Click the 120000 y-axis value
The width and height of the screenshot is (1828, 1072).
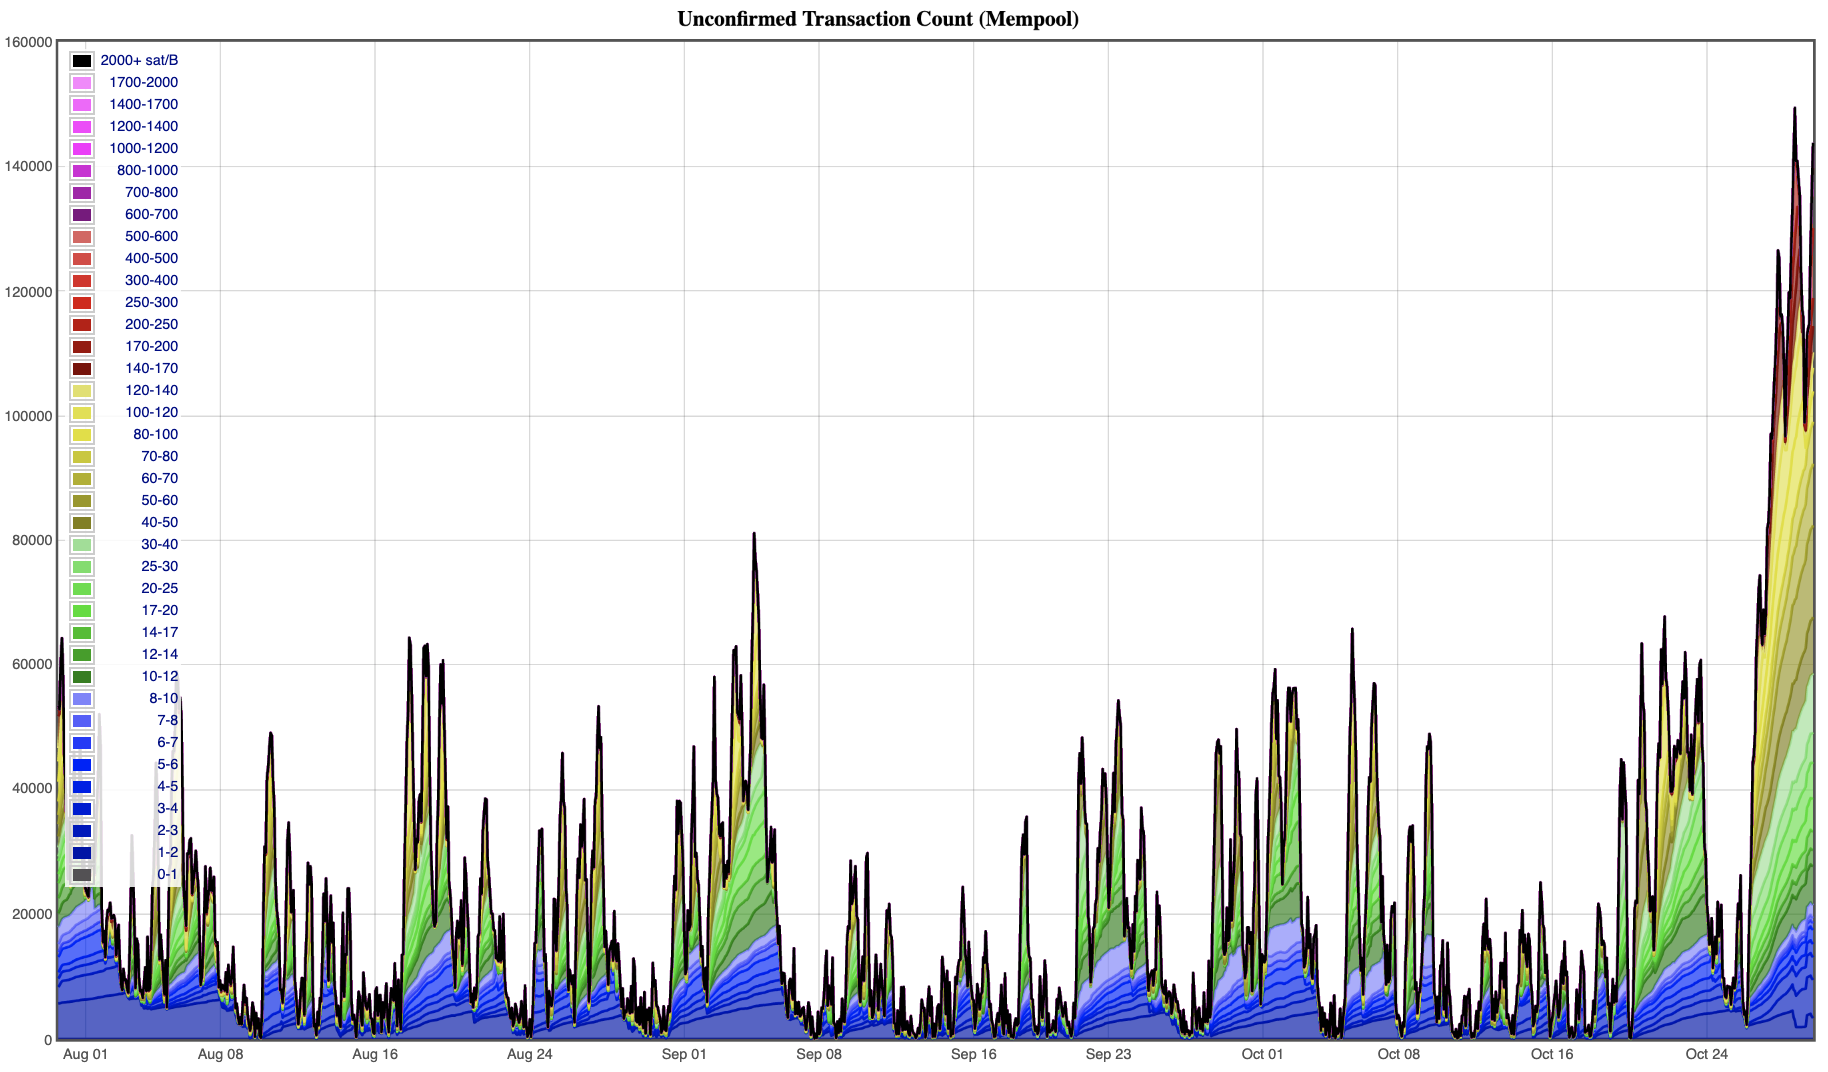click(28, 292)
